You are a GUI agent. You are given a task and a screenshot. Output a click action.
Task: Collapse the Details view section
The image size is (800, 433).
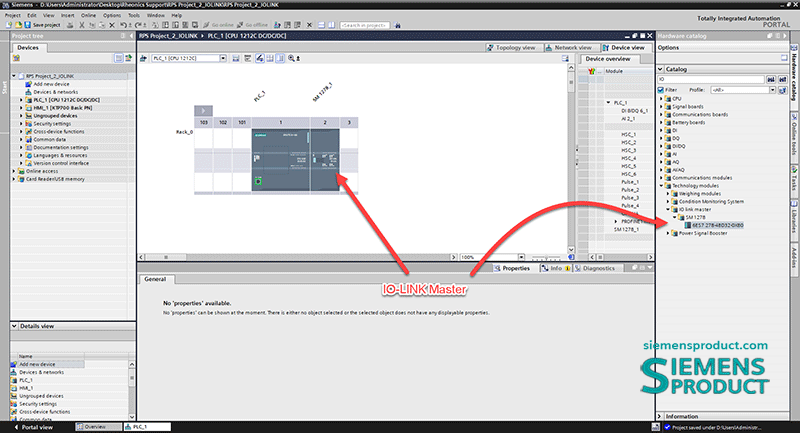pos(14,326)
